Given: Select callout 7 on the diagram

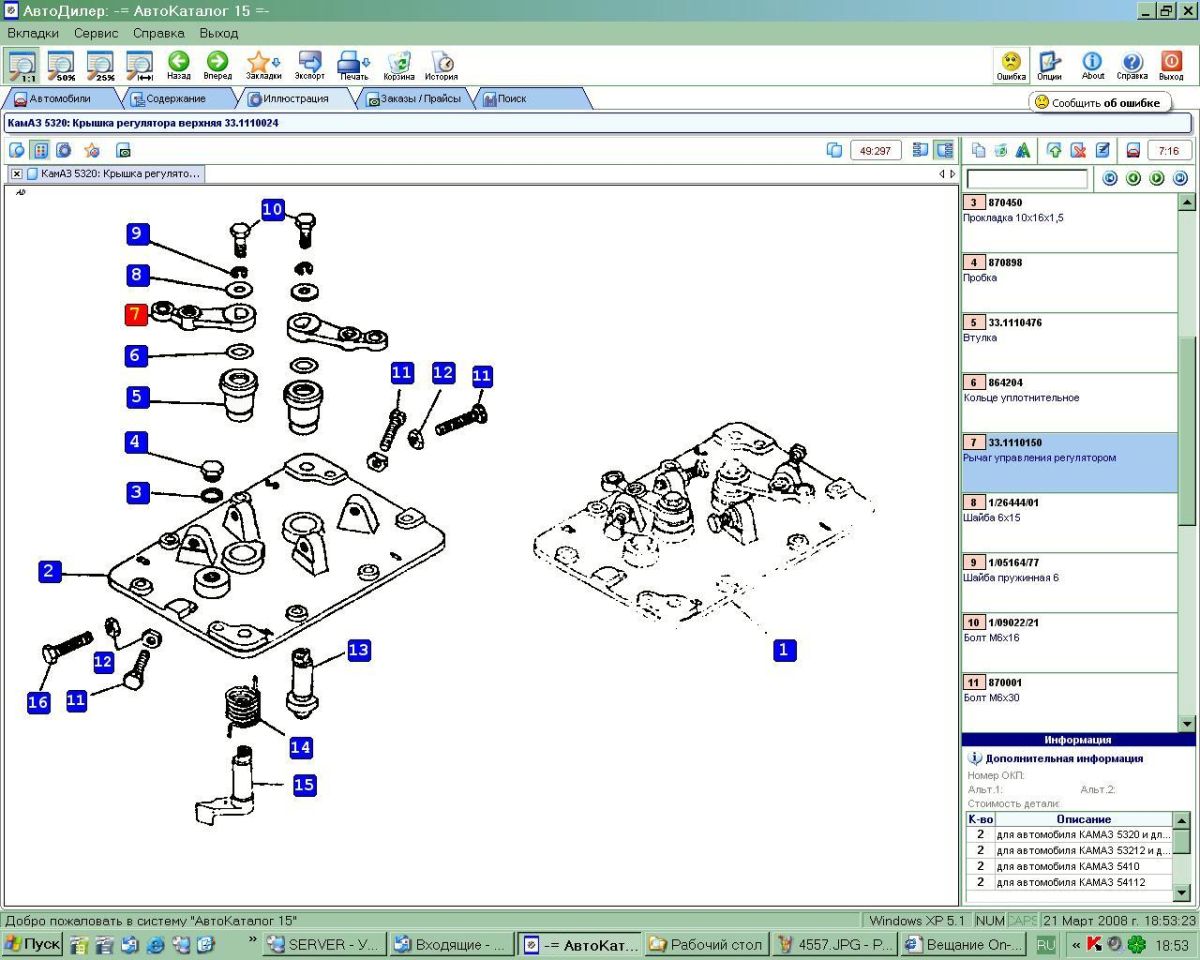Looking at the screenshot, I should (136, 315).
